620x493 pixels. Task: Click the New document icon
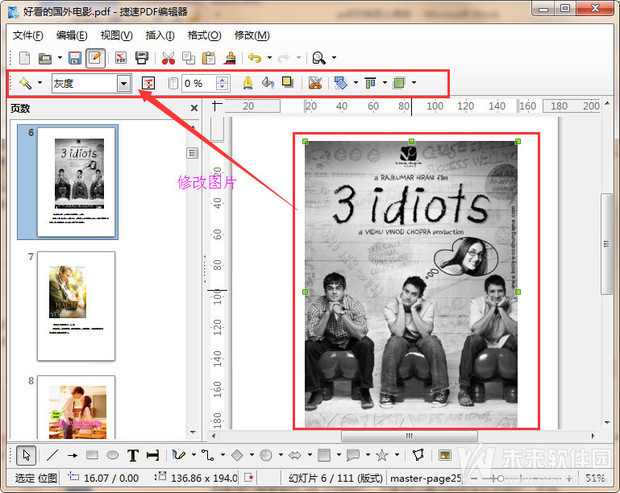[x=25, y=58]
